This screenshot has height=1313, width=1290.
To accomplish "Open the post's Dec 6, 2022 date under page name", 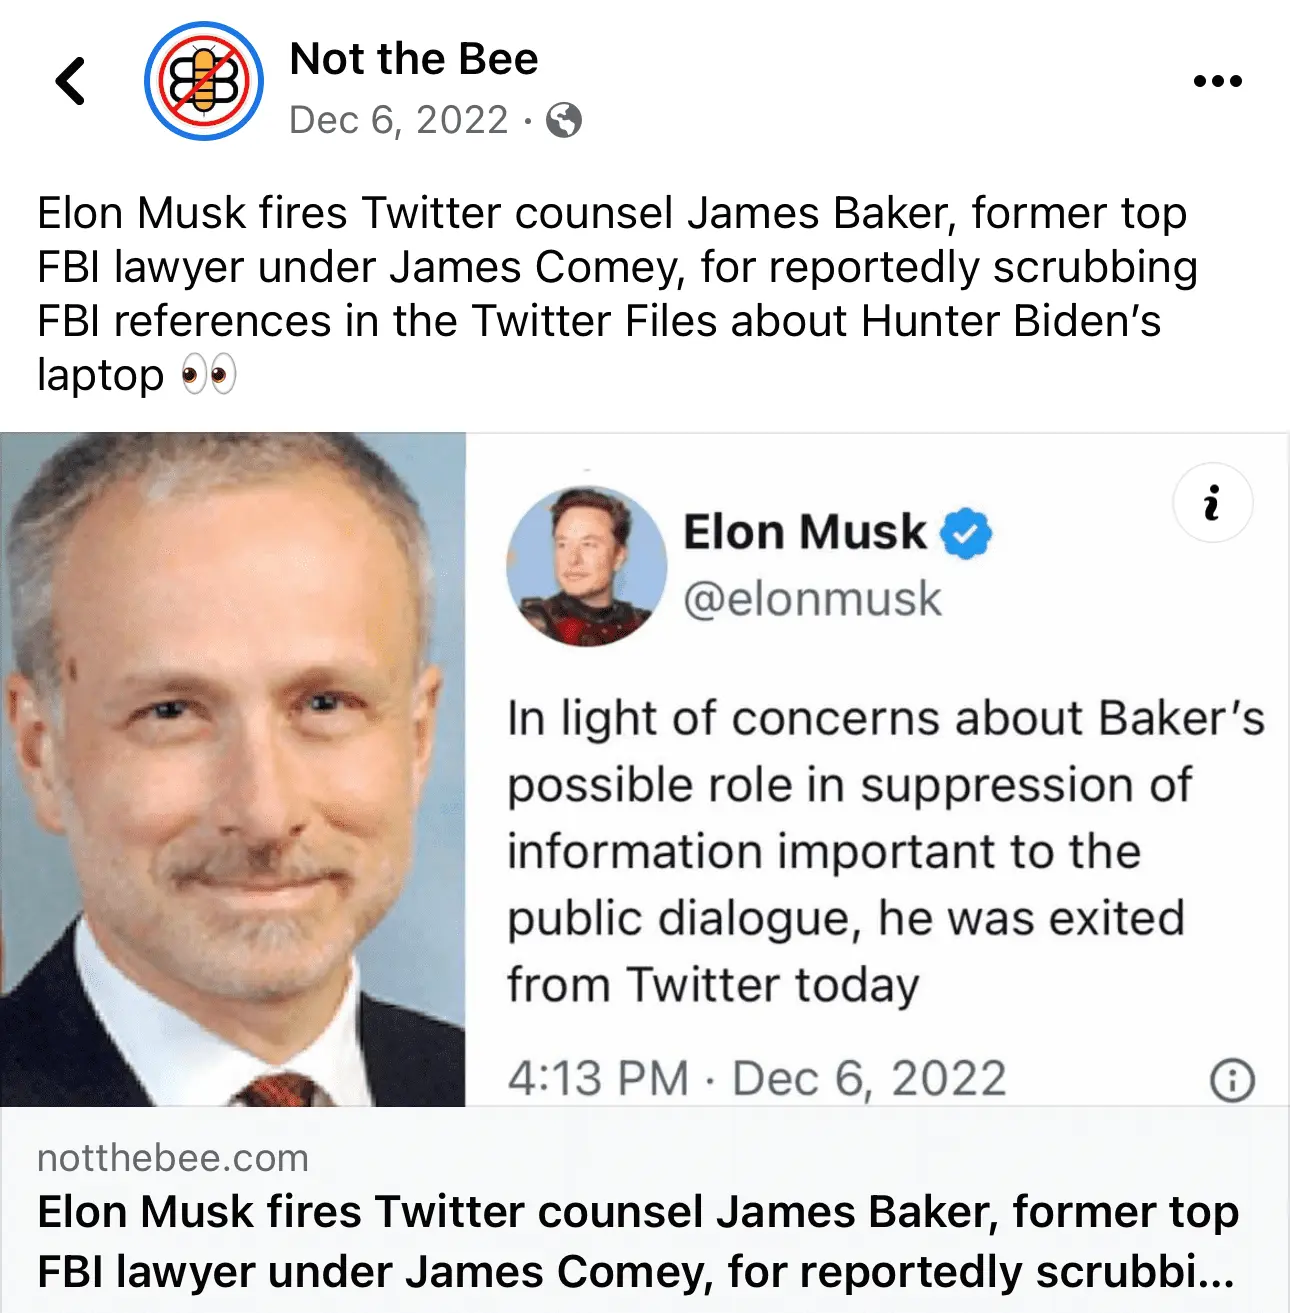I will pos(399,121).
